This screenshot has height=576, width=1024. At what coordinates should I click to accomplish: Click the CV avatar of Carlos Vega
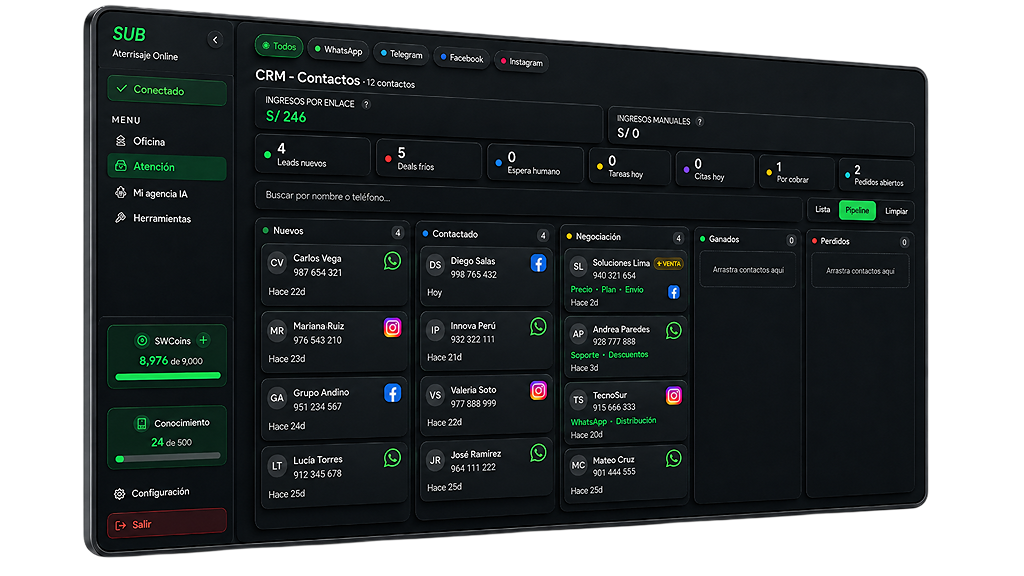tap(277, 263)
